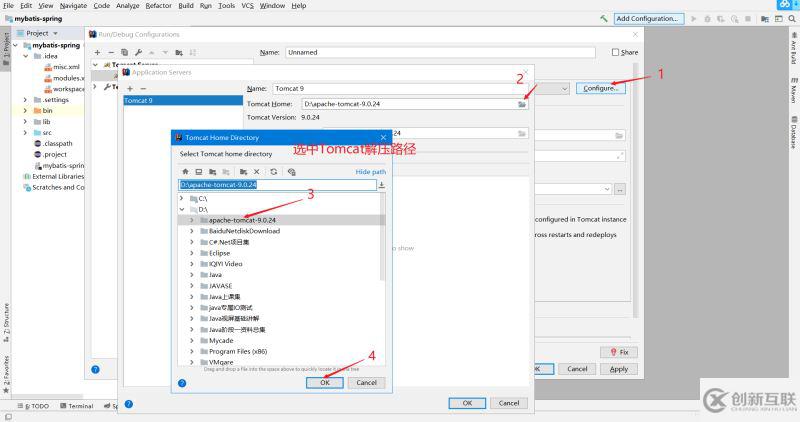Click Add Configuration... button
Screen dimensions: 800x422
pyautogui.click(x=648, y=18)
